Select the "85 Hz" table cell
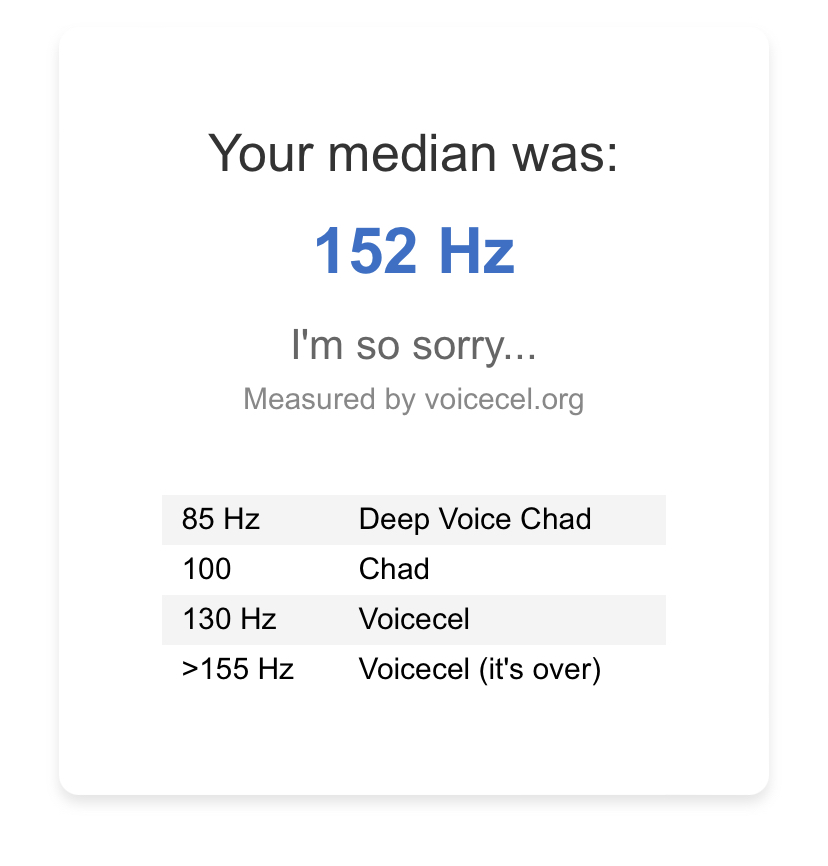This screenshot has height=866, width=828. [x=221, y=519]
